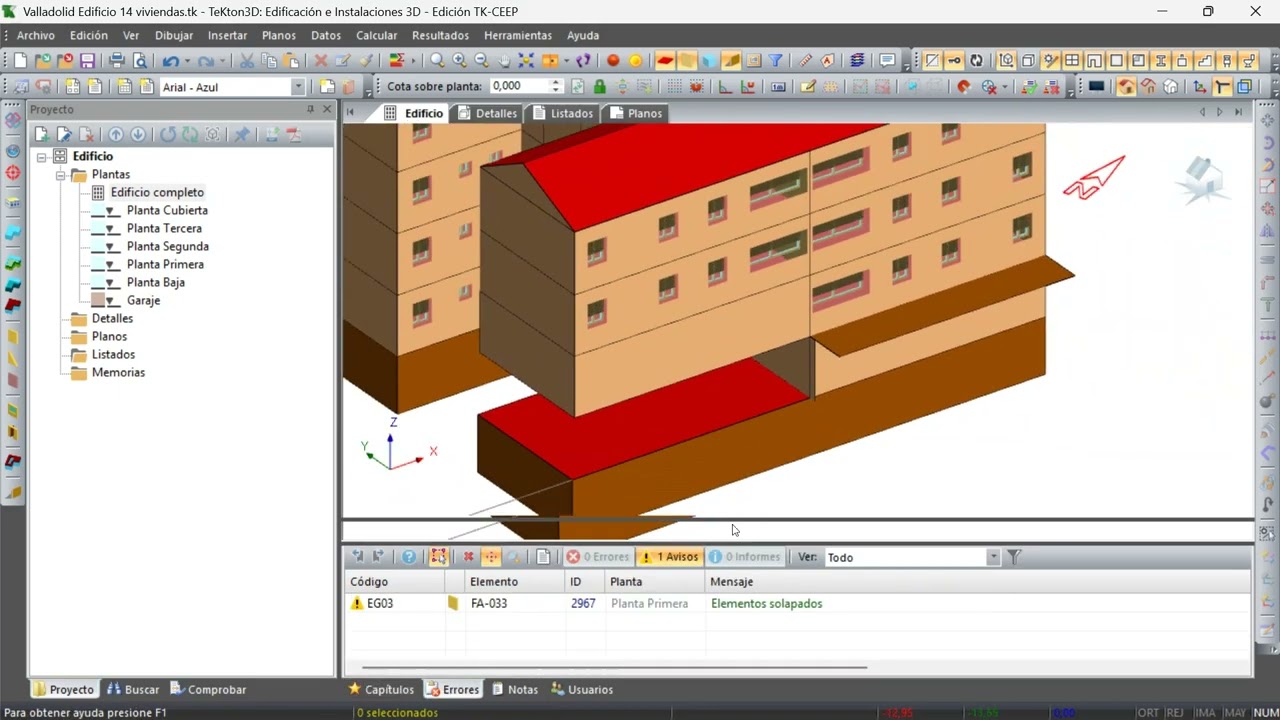Toggle the 0 Errores filter button
The image size is (1280, 720).
[x=598, y=557]
